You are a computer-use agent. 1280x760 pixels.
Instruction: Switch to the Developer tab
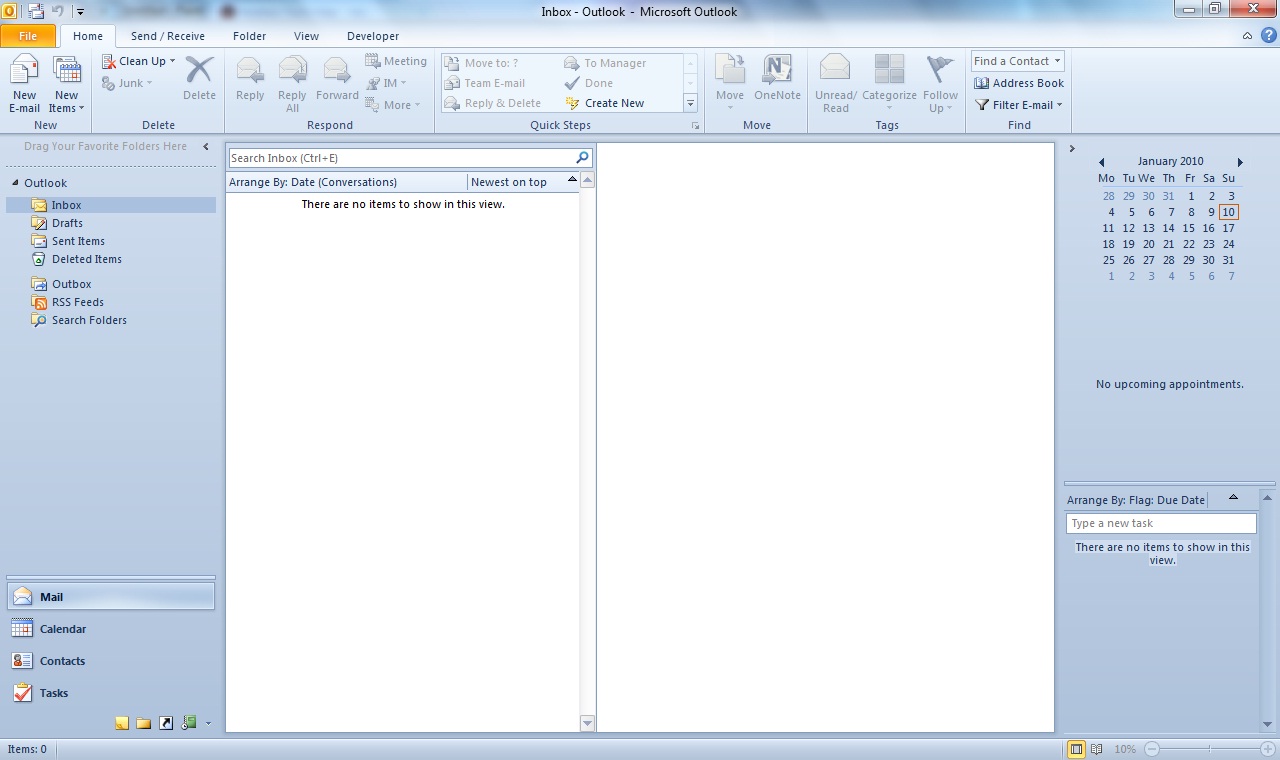373,36
